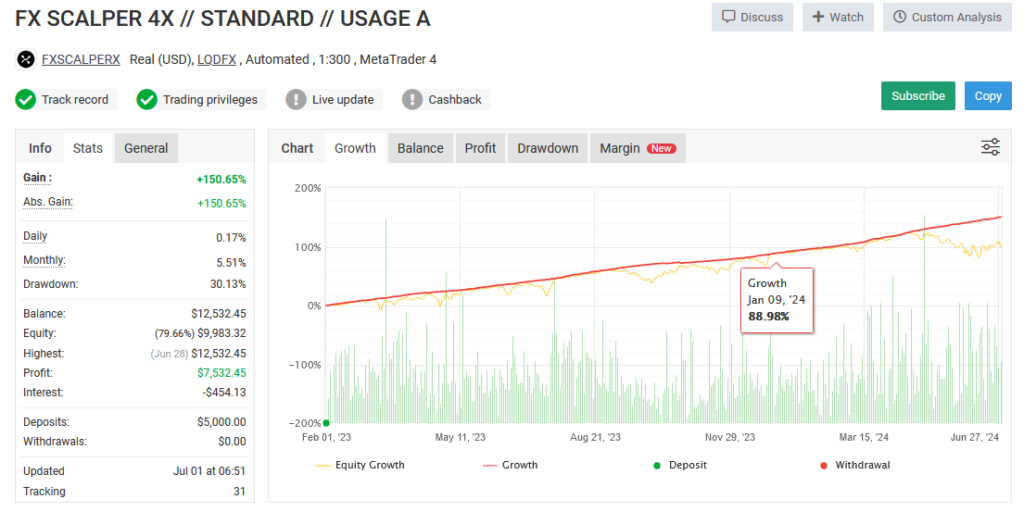Switch to the Drawdown chart tab

click(x=547, y=148)
